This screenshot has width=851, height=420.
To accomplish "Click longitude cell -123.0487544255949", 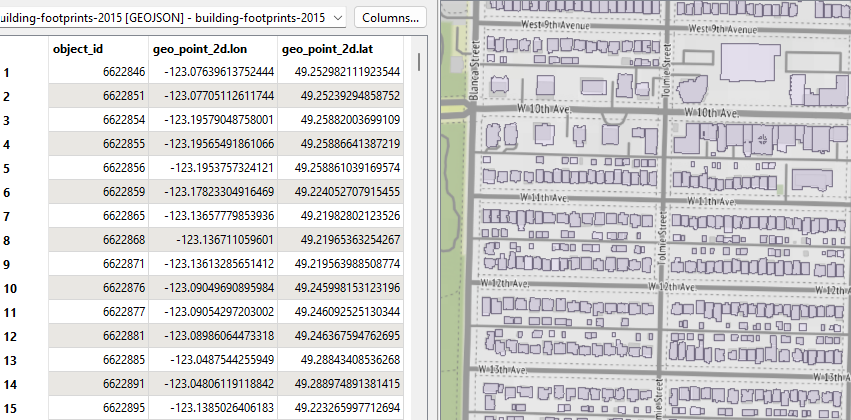I will pyautogui.click(x=213, y=360).
